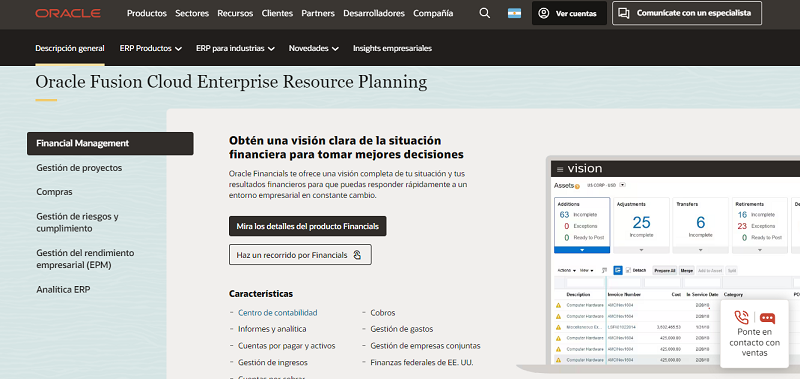Click the phone call icon in sales widget
Image resolution: width=800 pixels, height=379 pixels.
(741, 318)
